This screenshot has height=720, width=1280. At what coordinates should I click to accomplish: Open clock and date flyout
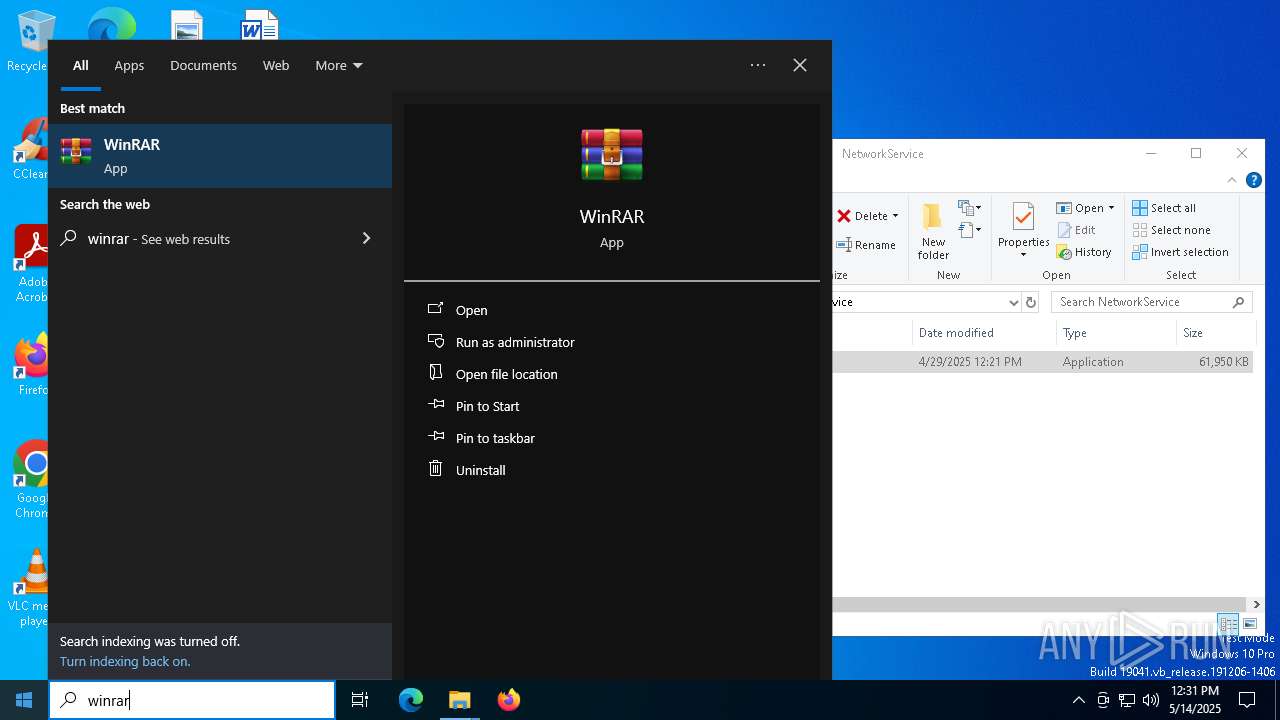pyautogui.click(x=1195, y=700)
